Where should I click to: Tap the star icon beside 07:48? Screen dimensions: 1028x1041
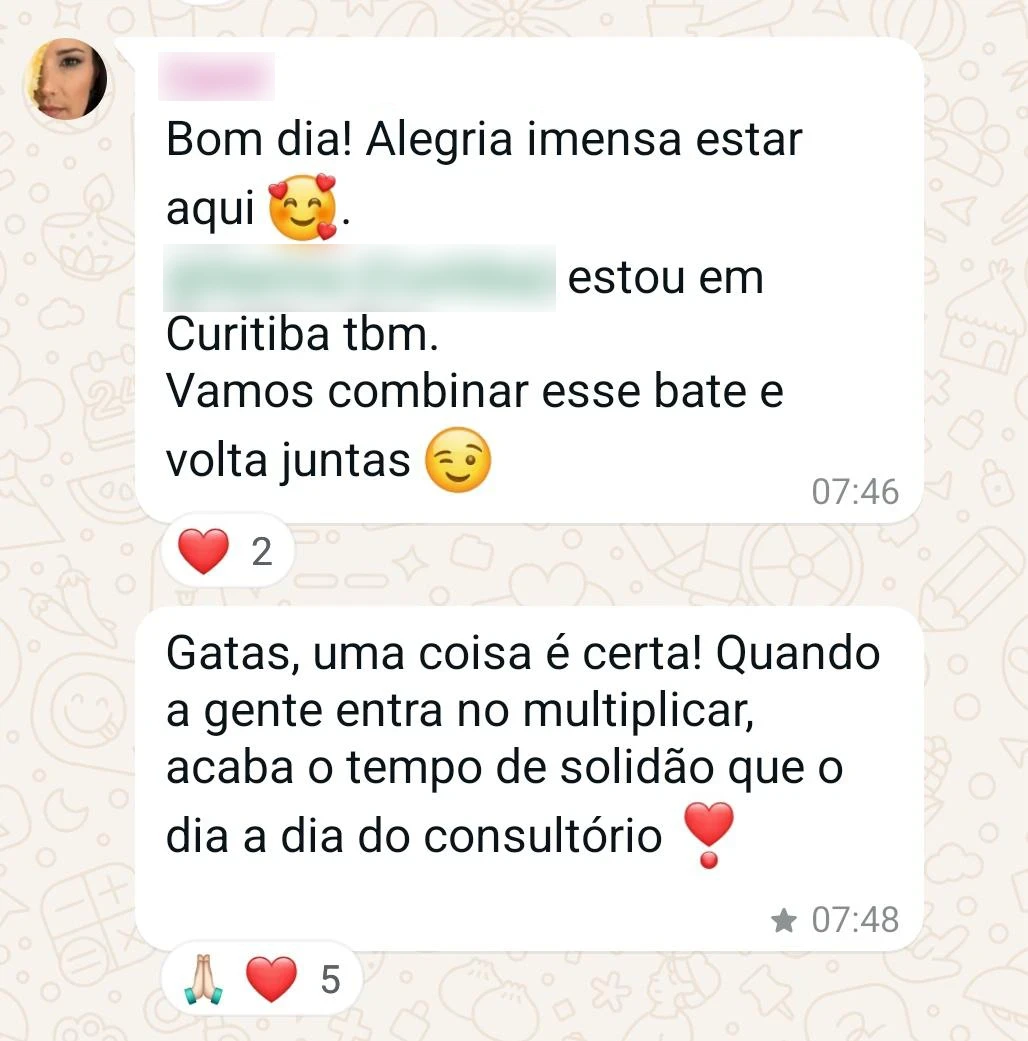click(x=784, y=920)
